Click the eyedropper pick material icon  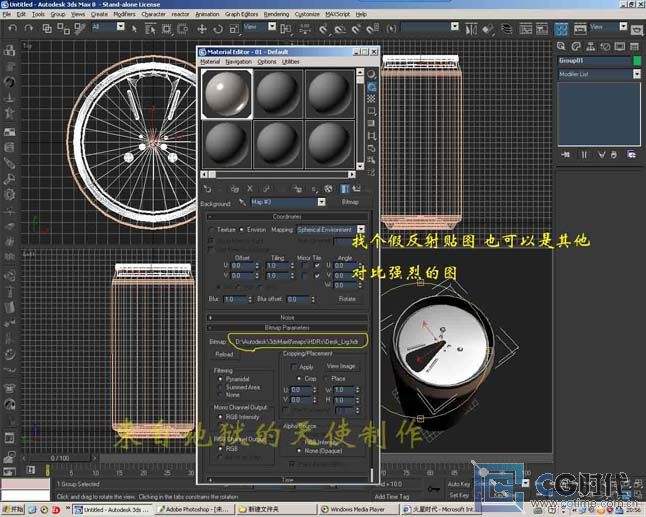coord(242,202)
